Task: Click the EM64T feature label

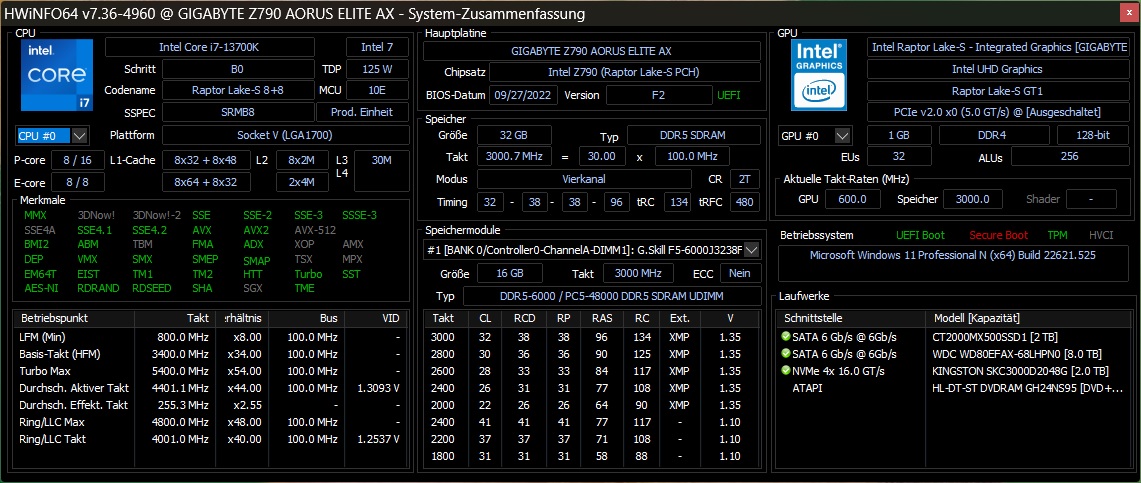Action: coord(38,274)
